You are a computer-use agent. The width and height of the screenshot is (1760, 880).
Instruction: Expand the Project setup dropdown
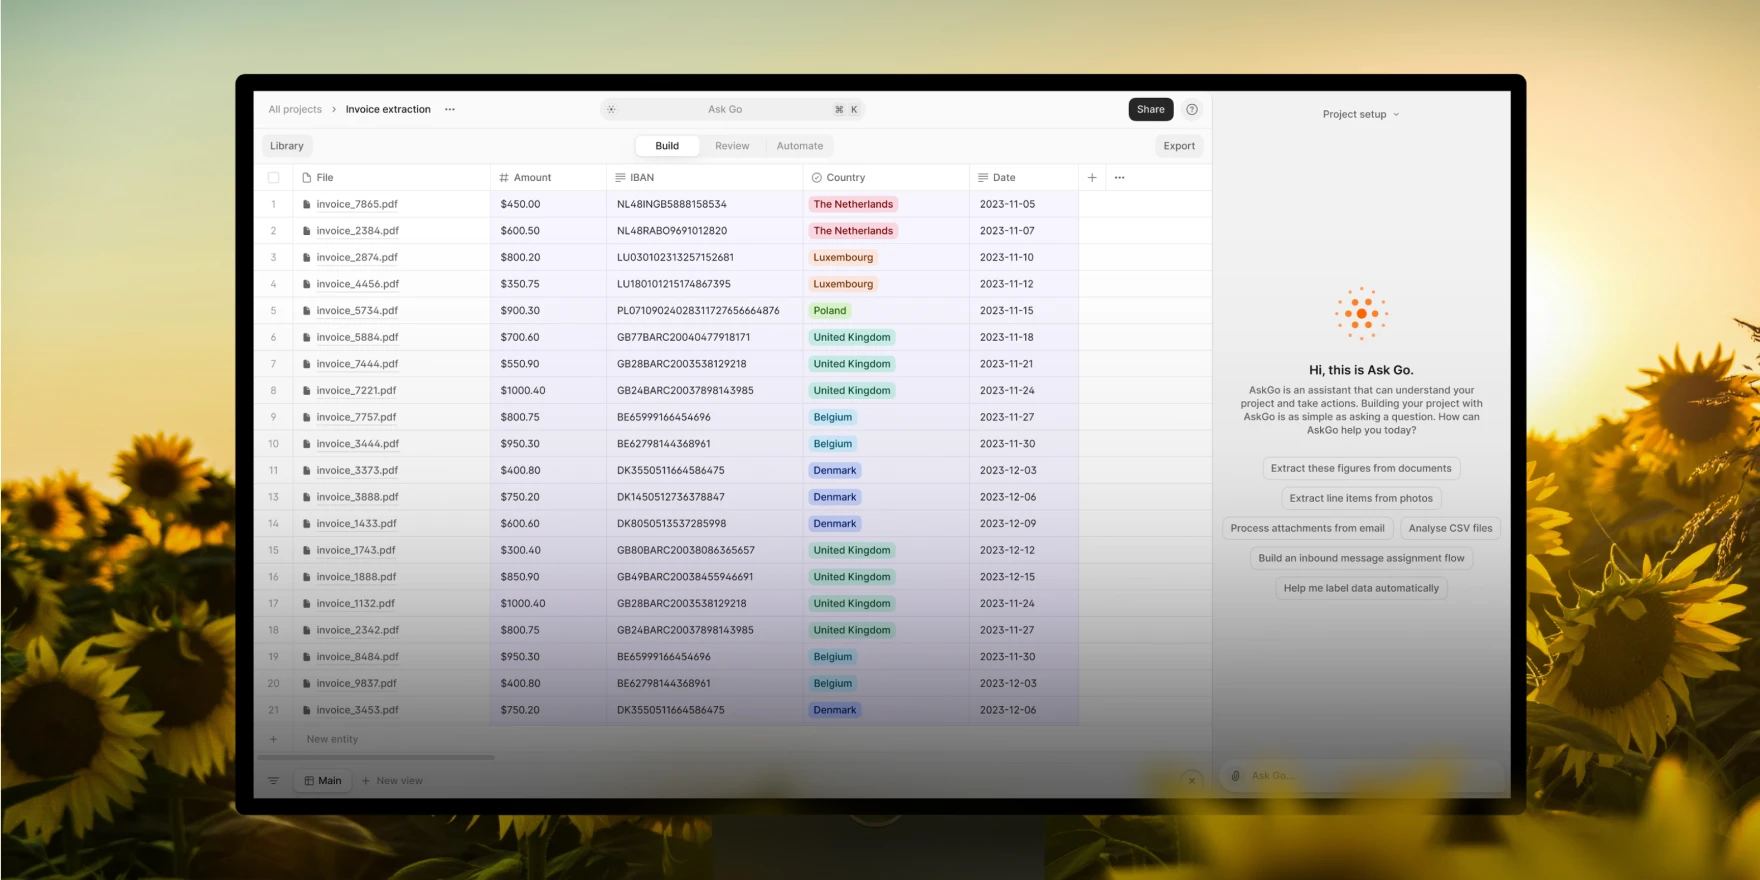pyautogui.click(x=1360, y=114)
